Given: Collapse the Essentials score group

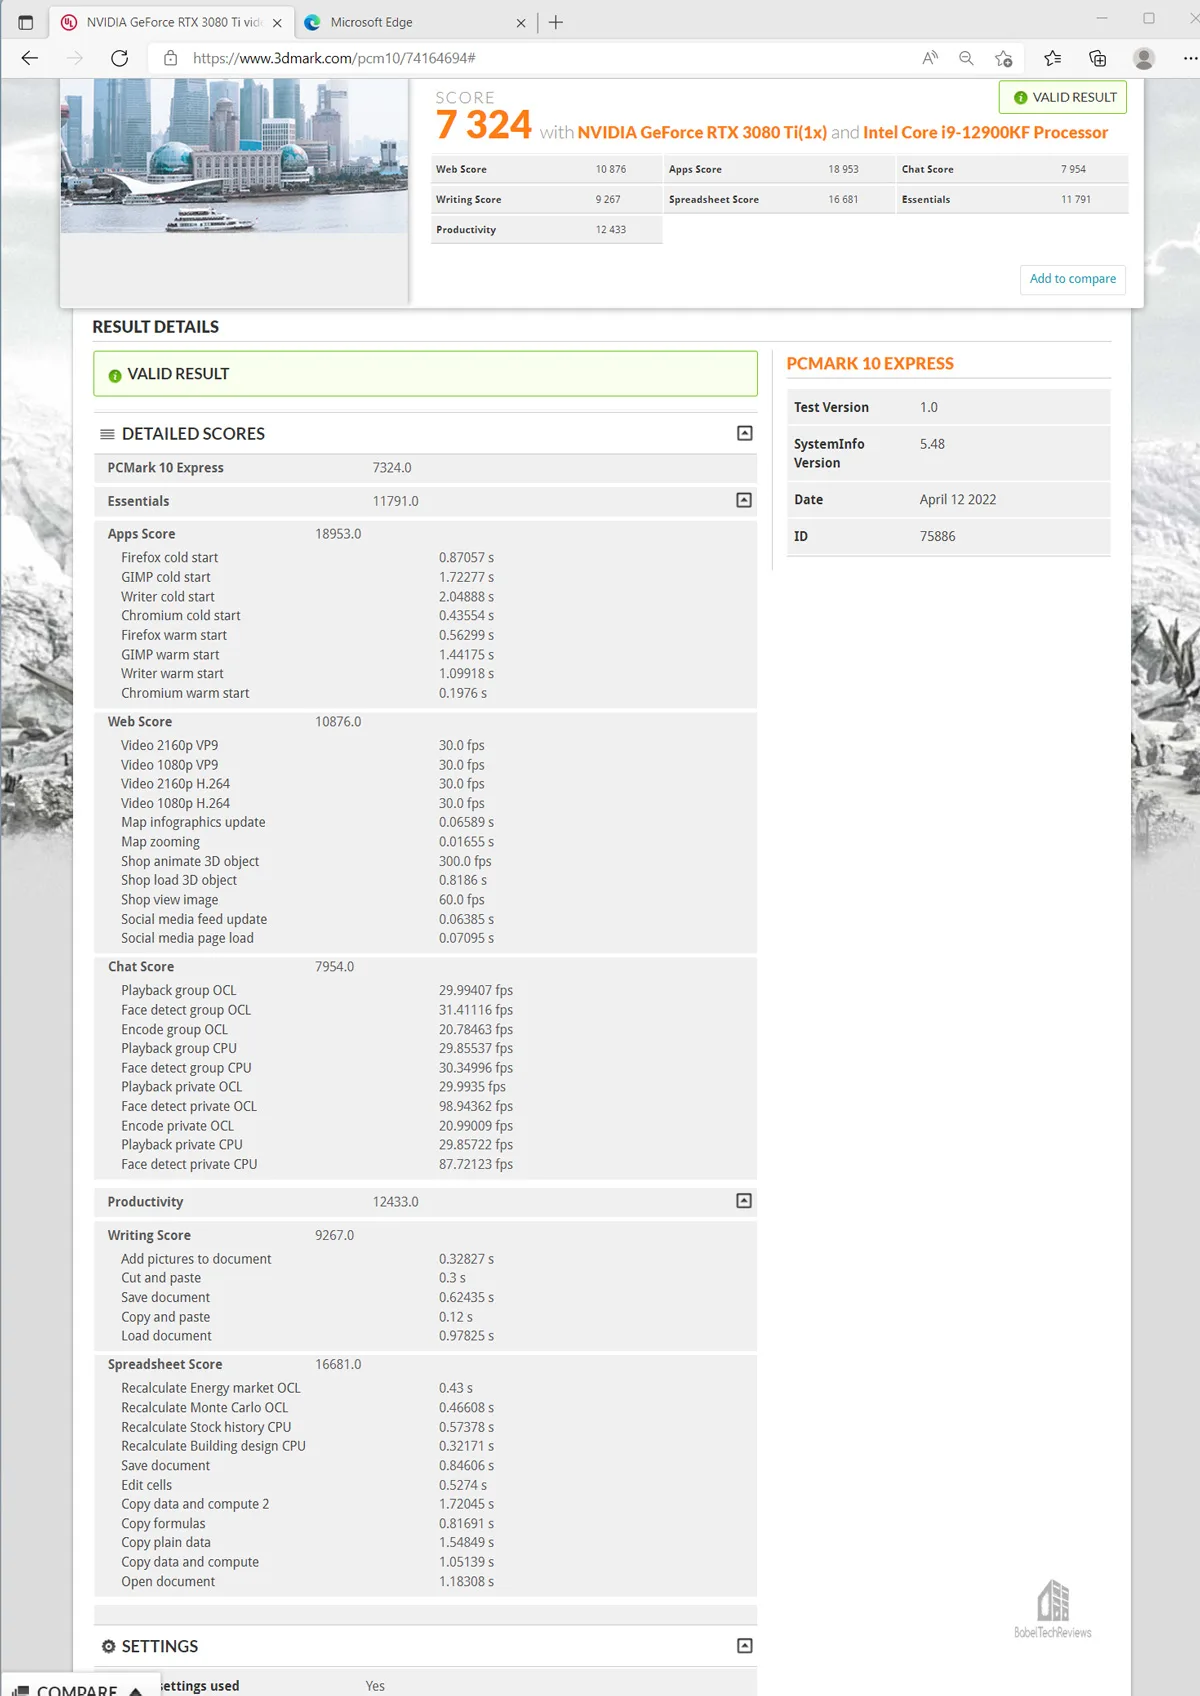Looking at the screenshot, I should 744,500.
